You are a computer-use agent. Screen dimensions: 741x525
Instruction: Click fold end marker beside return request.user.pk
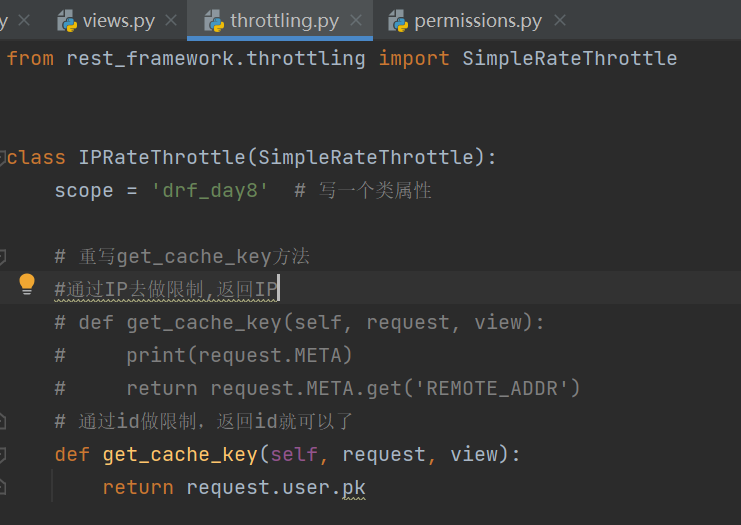point(3,488)
